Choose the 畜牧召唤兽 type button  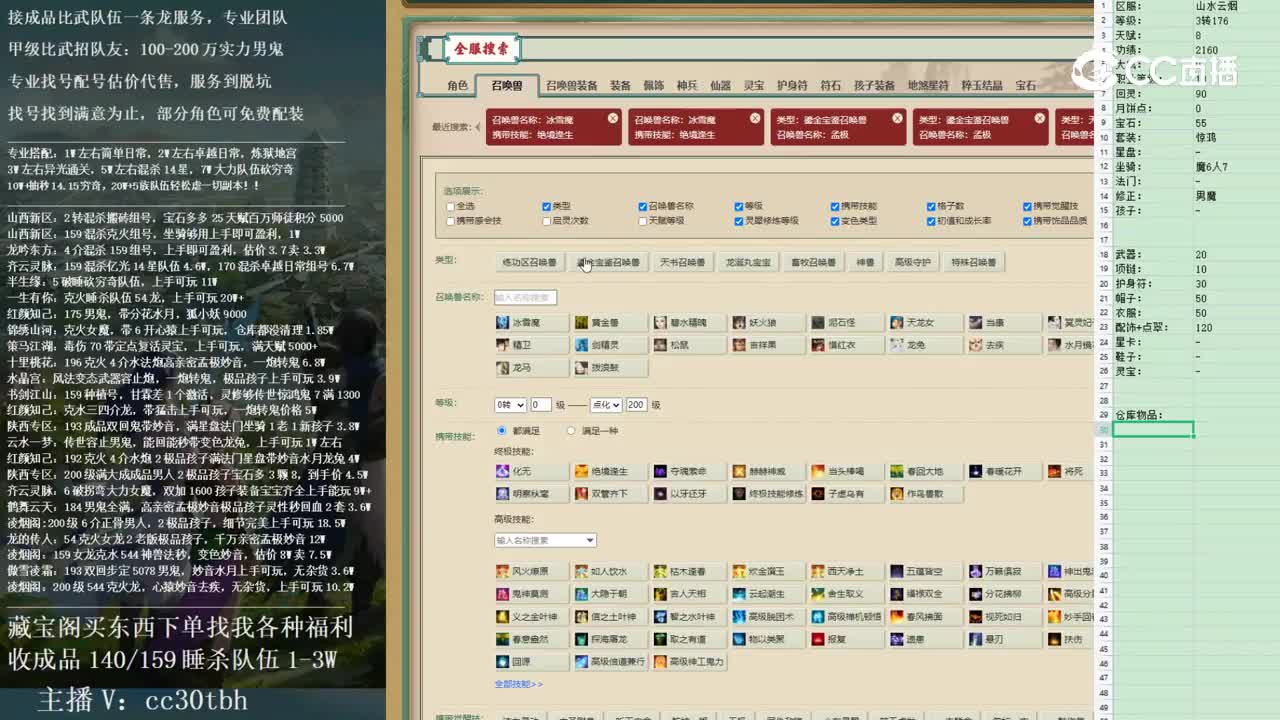[x=812, y=263]
